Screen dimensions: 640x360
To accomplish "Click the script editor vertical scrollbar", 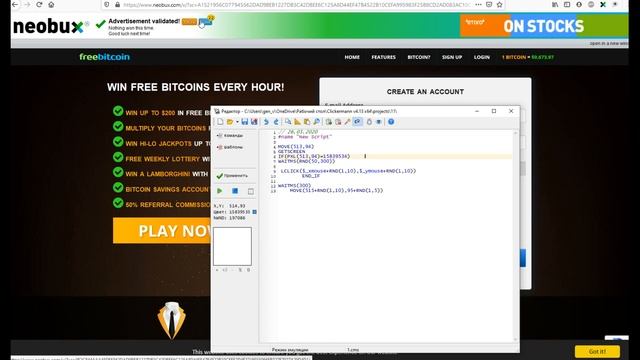I will 515,236.
